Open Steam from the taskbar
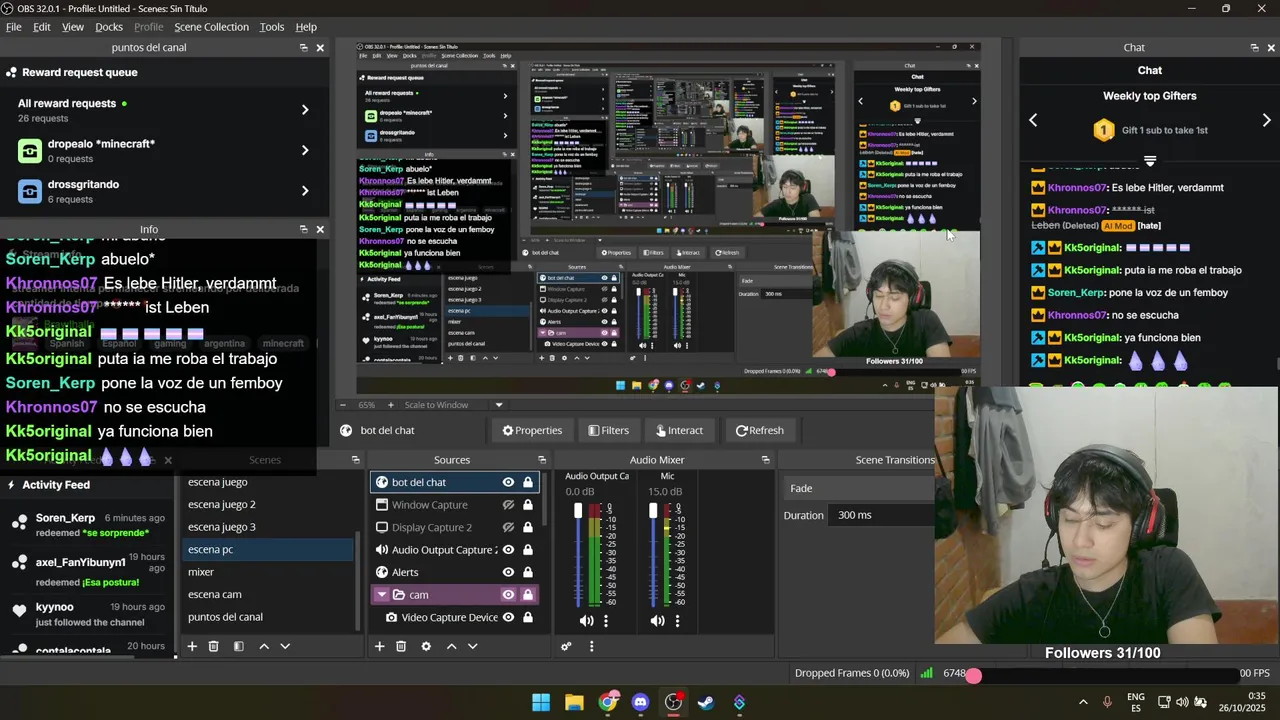This screenshot has width=1280, height=720. click(x=706, y=702)
